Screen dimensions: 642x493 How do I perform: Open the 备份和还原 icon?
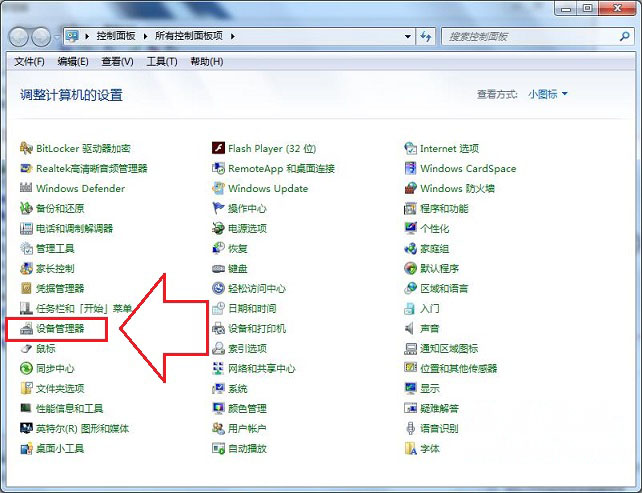coord(26,208)
